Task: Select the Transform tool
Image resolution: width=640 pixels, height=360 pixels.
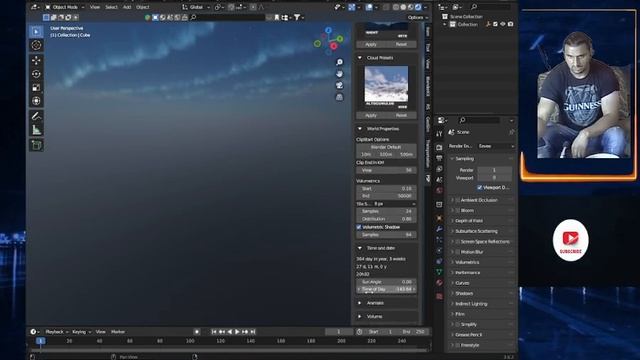Action: click(36, 101)
